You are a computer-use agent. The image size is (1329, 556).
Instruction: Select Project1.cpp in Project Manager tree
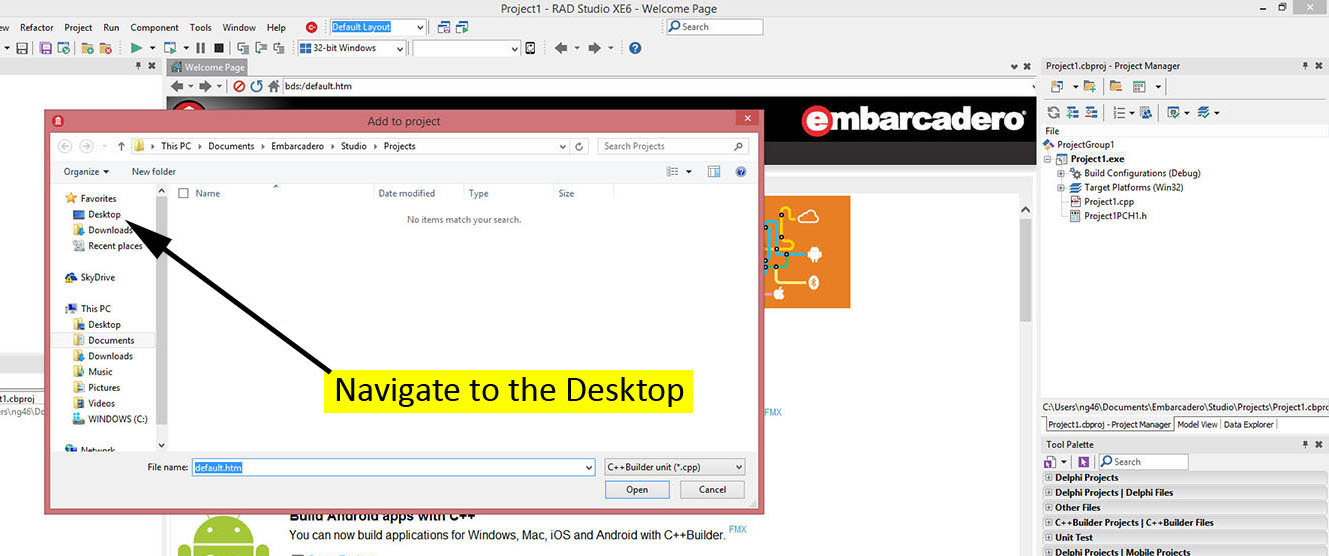pyautogui.click(x=1101, y=201)
